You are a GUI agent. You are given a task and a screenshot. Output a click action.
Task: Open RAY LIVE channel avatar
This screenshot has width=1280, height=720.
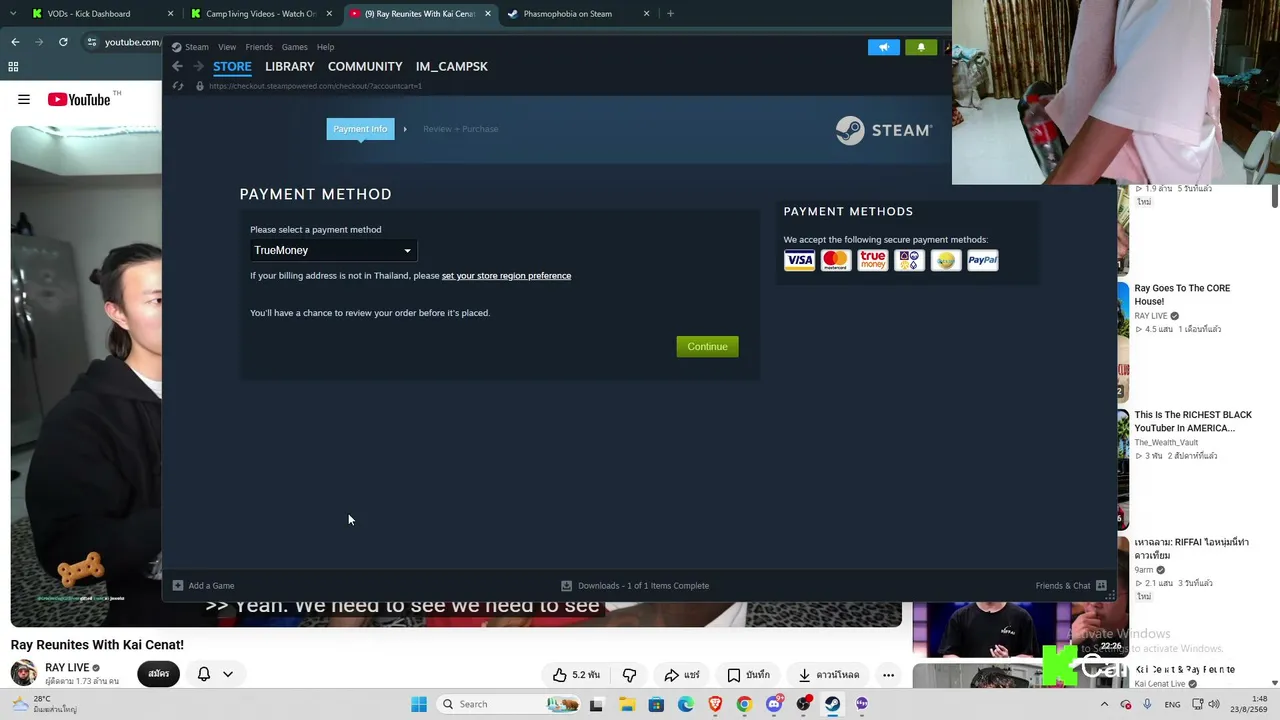point(24,673)
